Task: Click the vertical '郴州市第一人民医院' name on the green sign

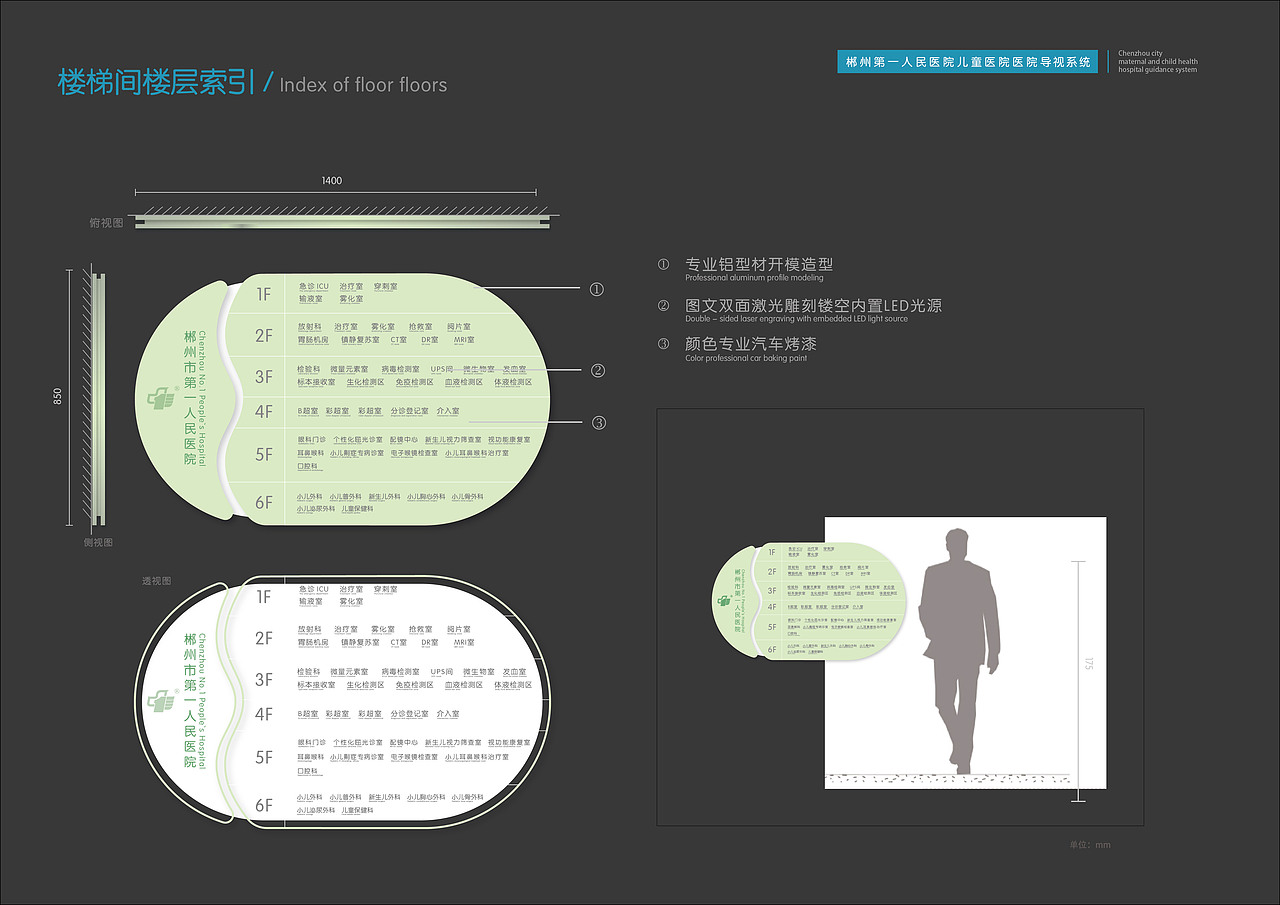Action: coord(190,399)
